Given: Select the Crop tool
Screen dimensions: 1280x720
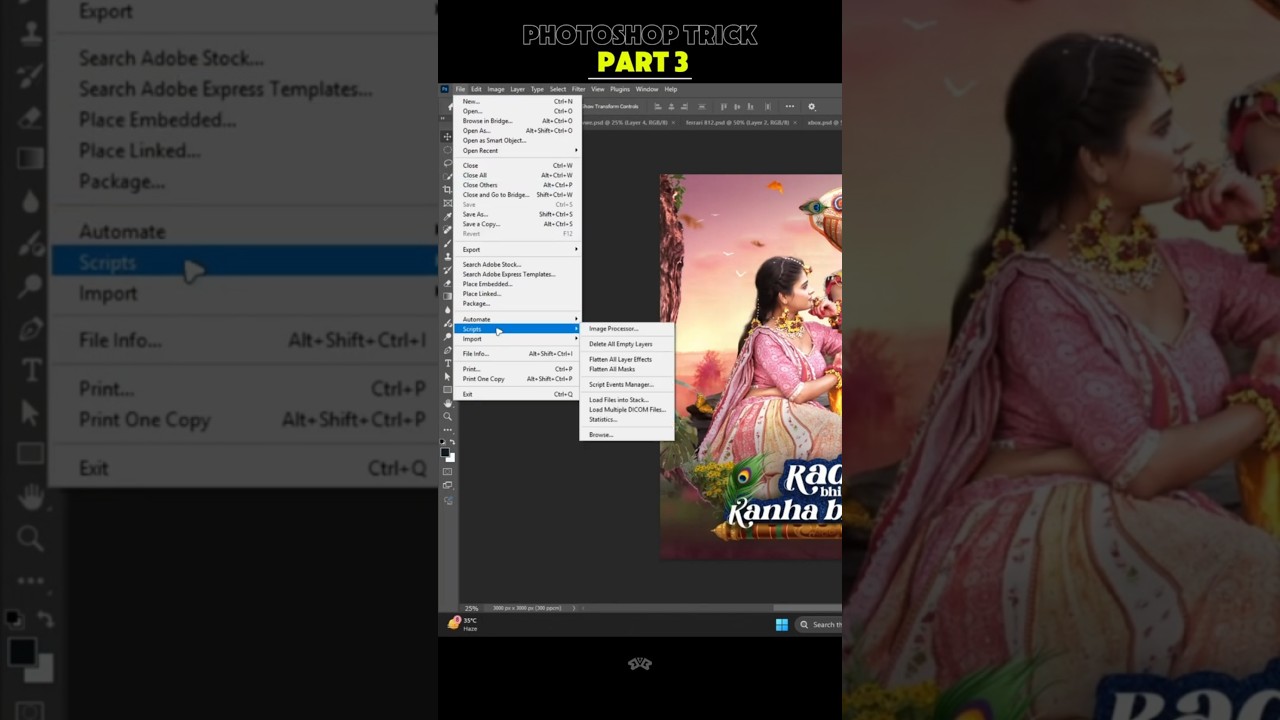Looking at the screenshot, I should tap(447, 190).
